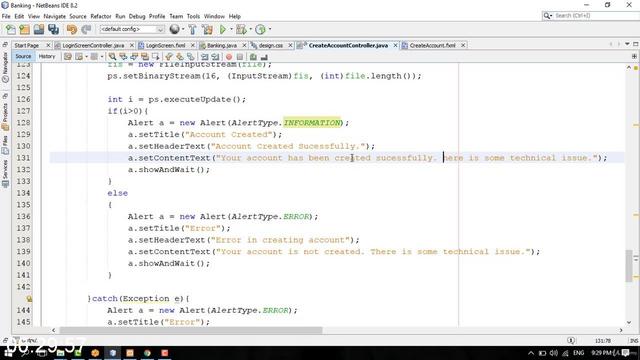
Task: Click the Save All toolbar icon
Action: (x=53, y=29)
